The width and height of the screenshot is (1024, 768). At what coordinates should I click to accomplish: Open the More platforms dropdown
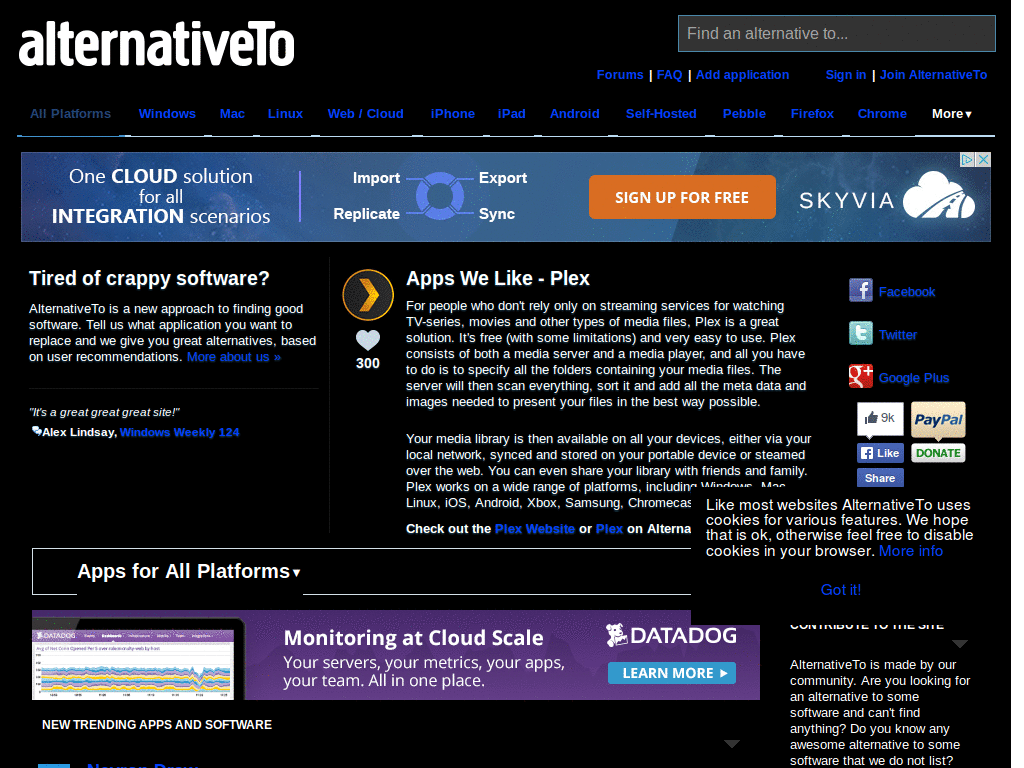pyautogui.click(x=952, y=114)
